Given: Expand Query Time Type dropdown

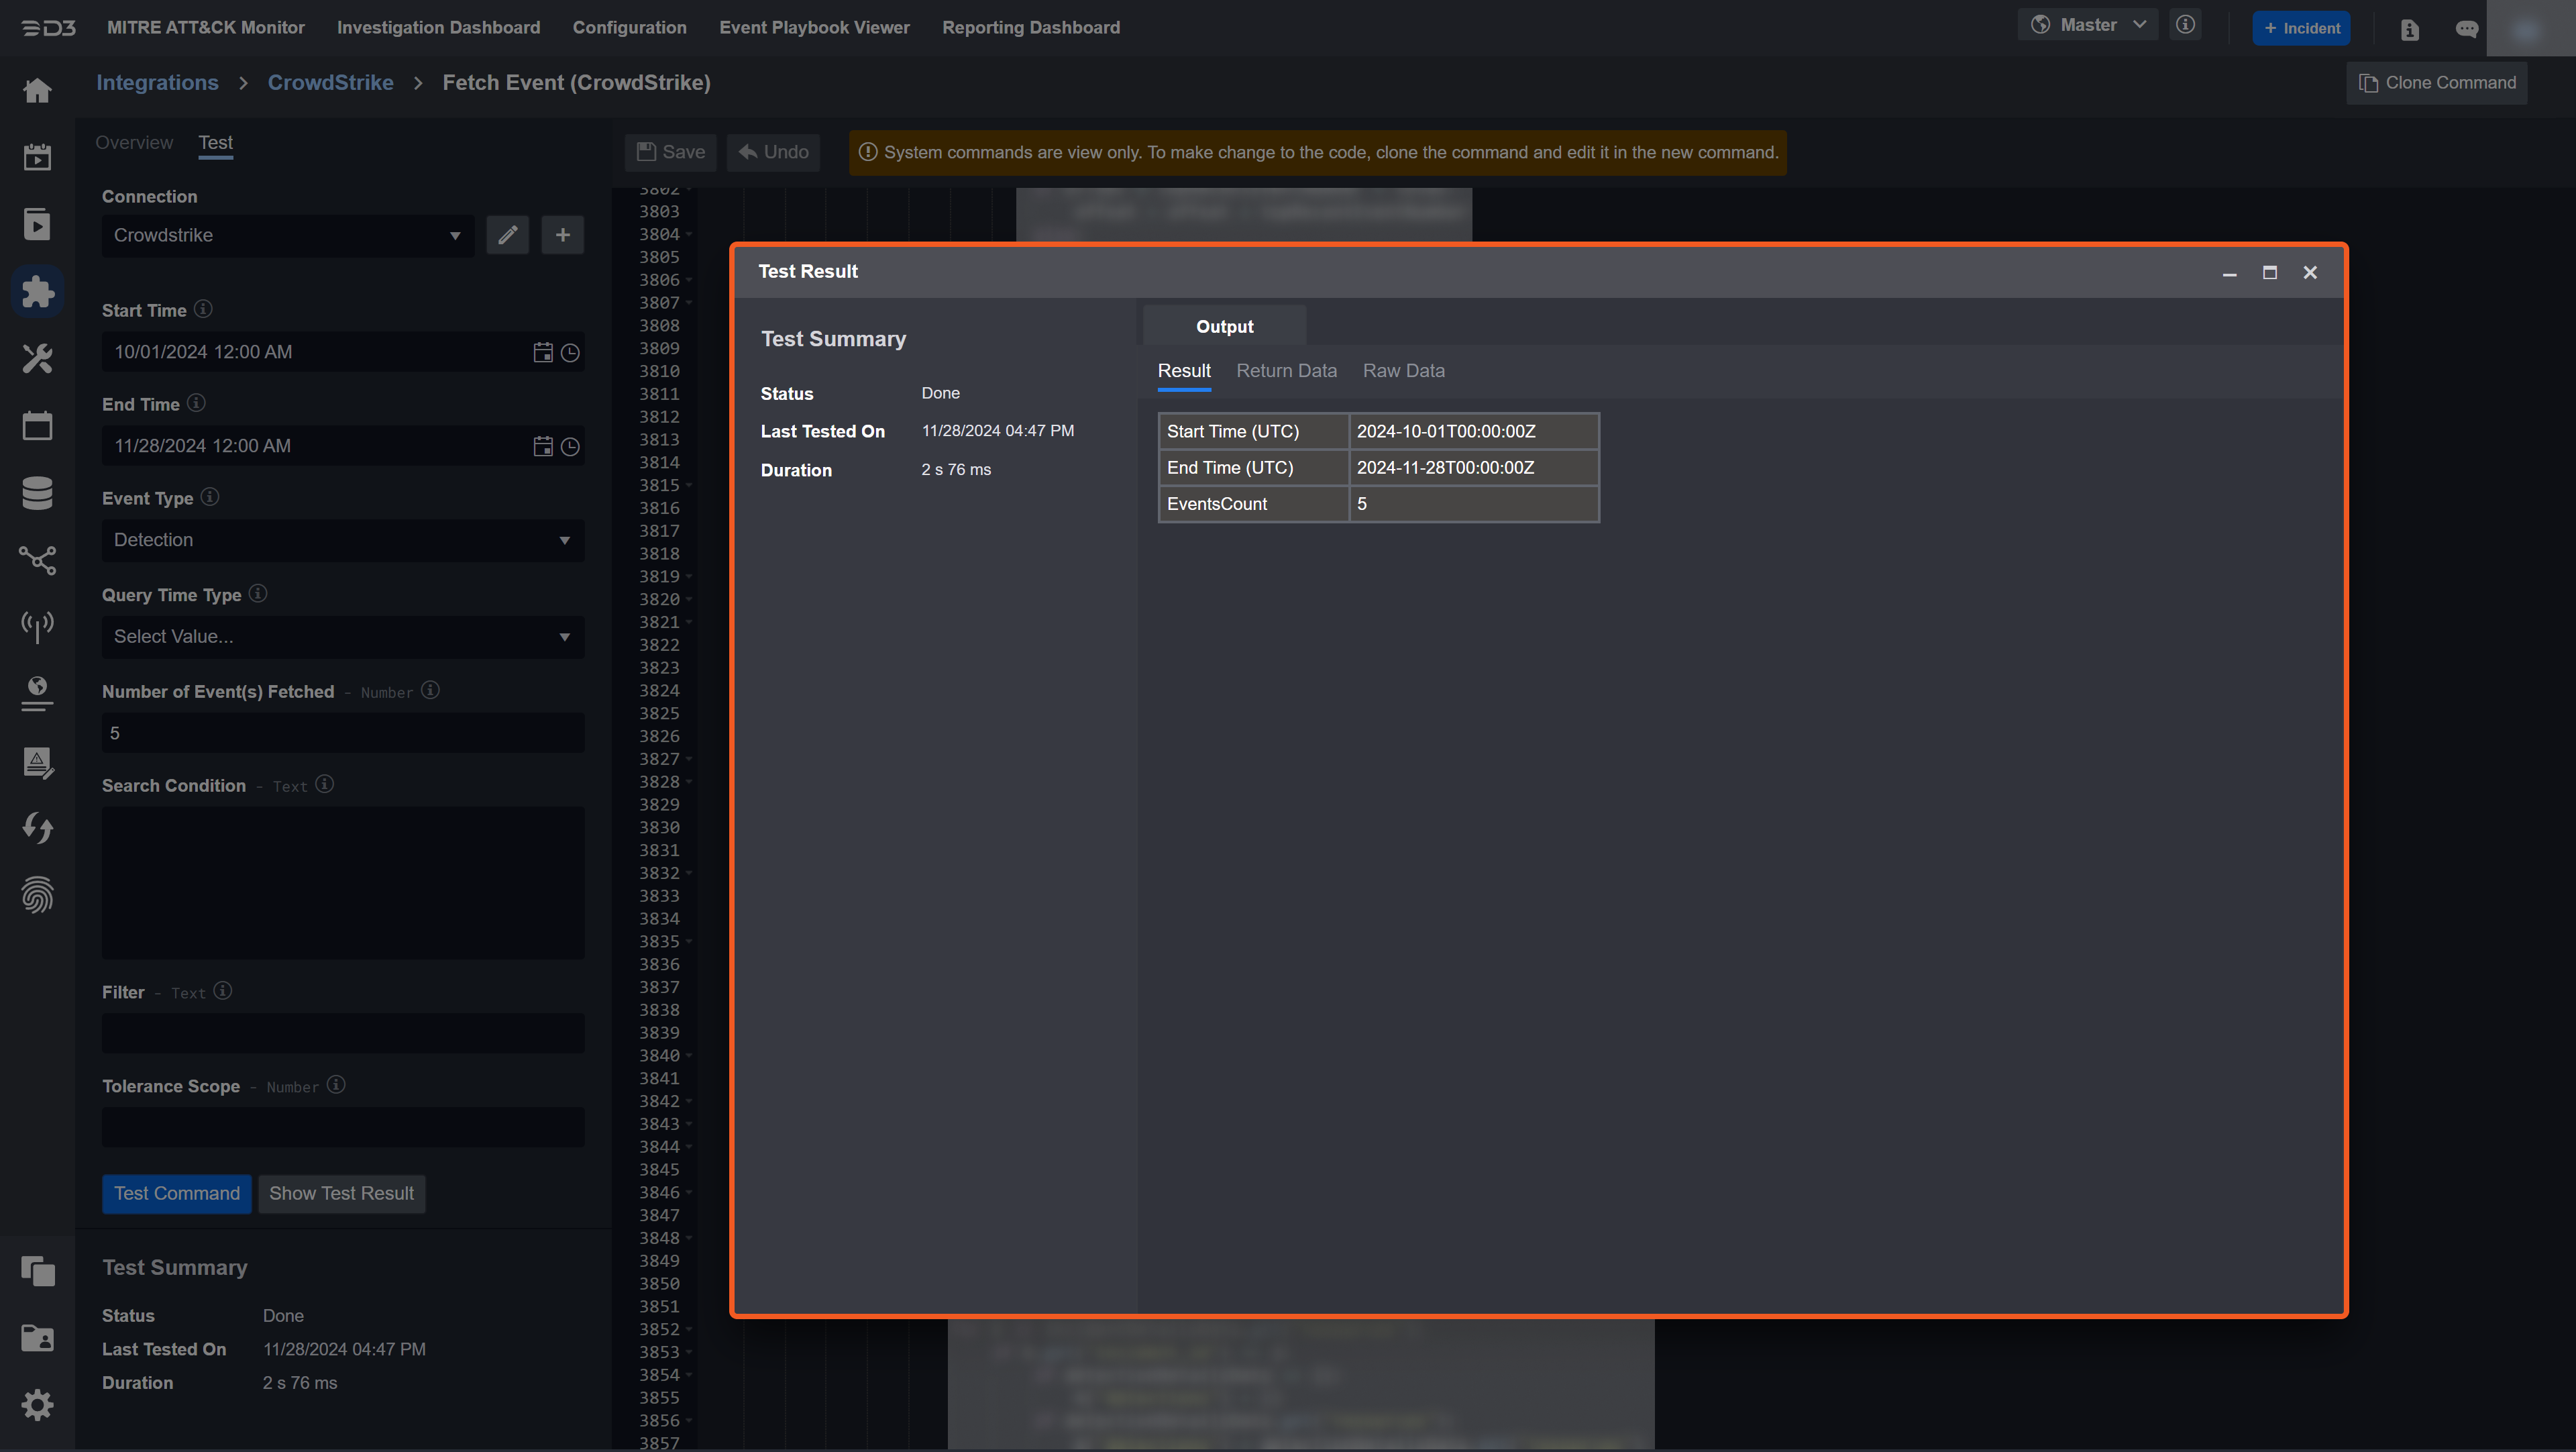Looking at the screenshot, I should (342, 637).
